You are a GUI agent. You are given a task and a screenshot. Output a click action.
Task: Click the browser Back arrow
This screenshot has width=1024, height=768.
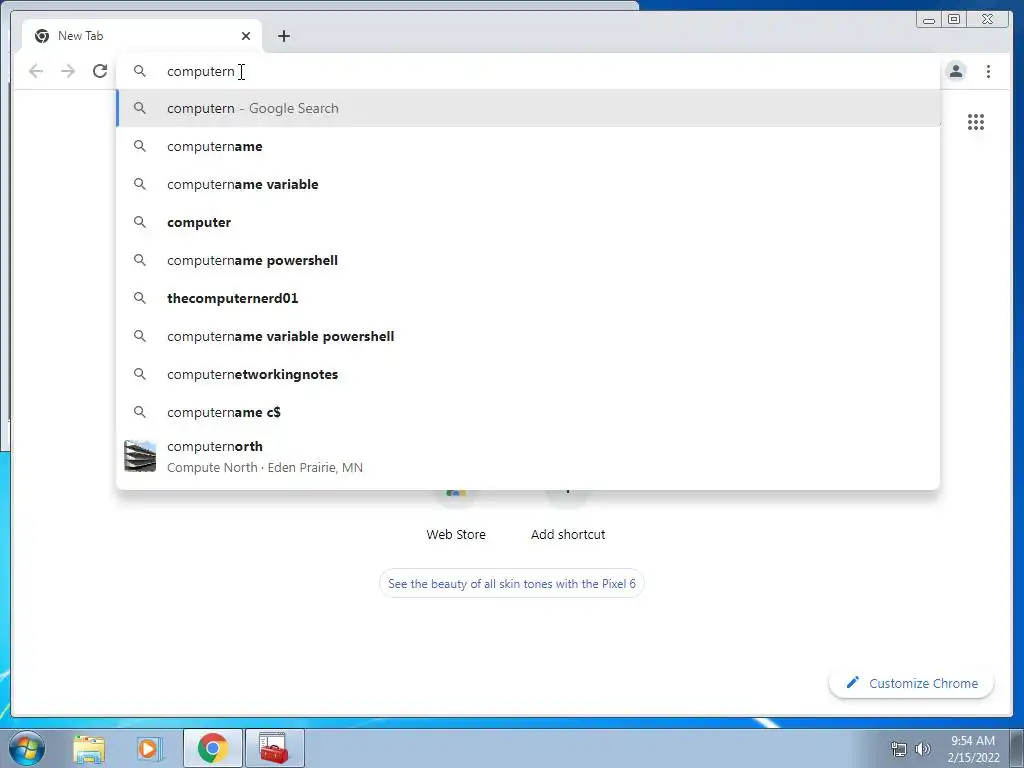click(36, 71)
